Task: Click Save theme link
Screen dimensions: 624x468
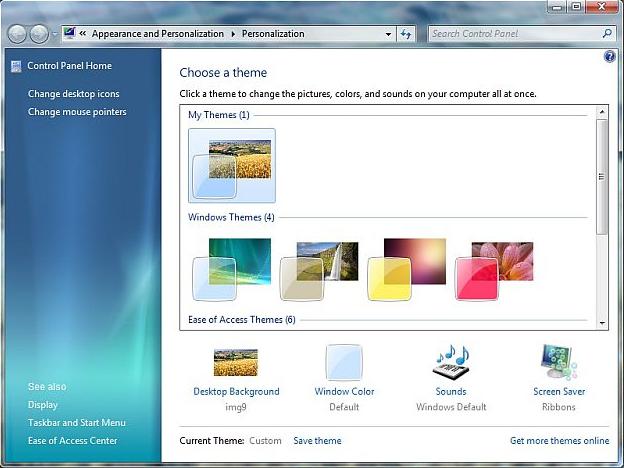Action: tap(317, 441)
